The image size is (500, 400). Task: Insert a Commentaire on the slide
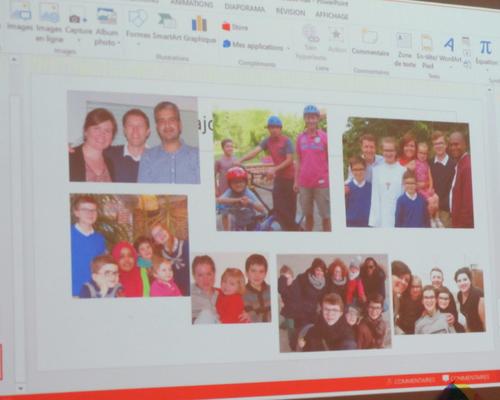tap(370, 43)
